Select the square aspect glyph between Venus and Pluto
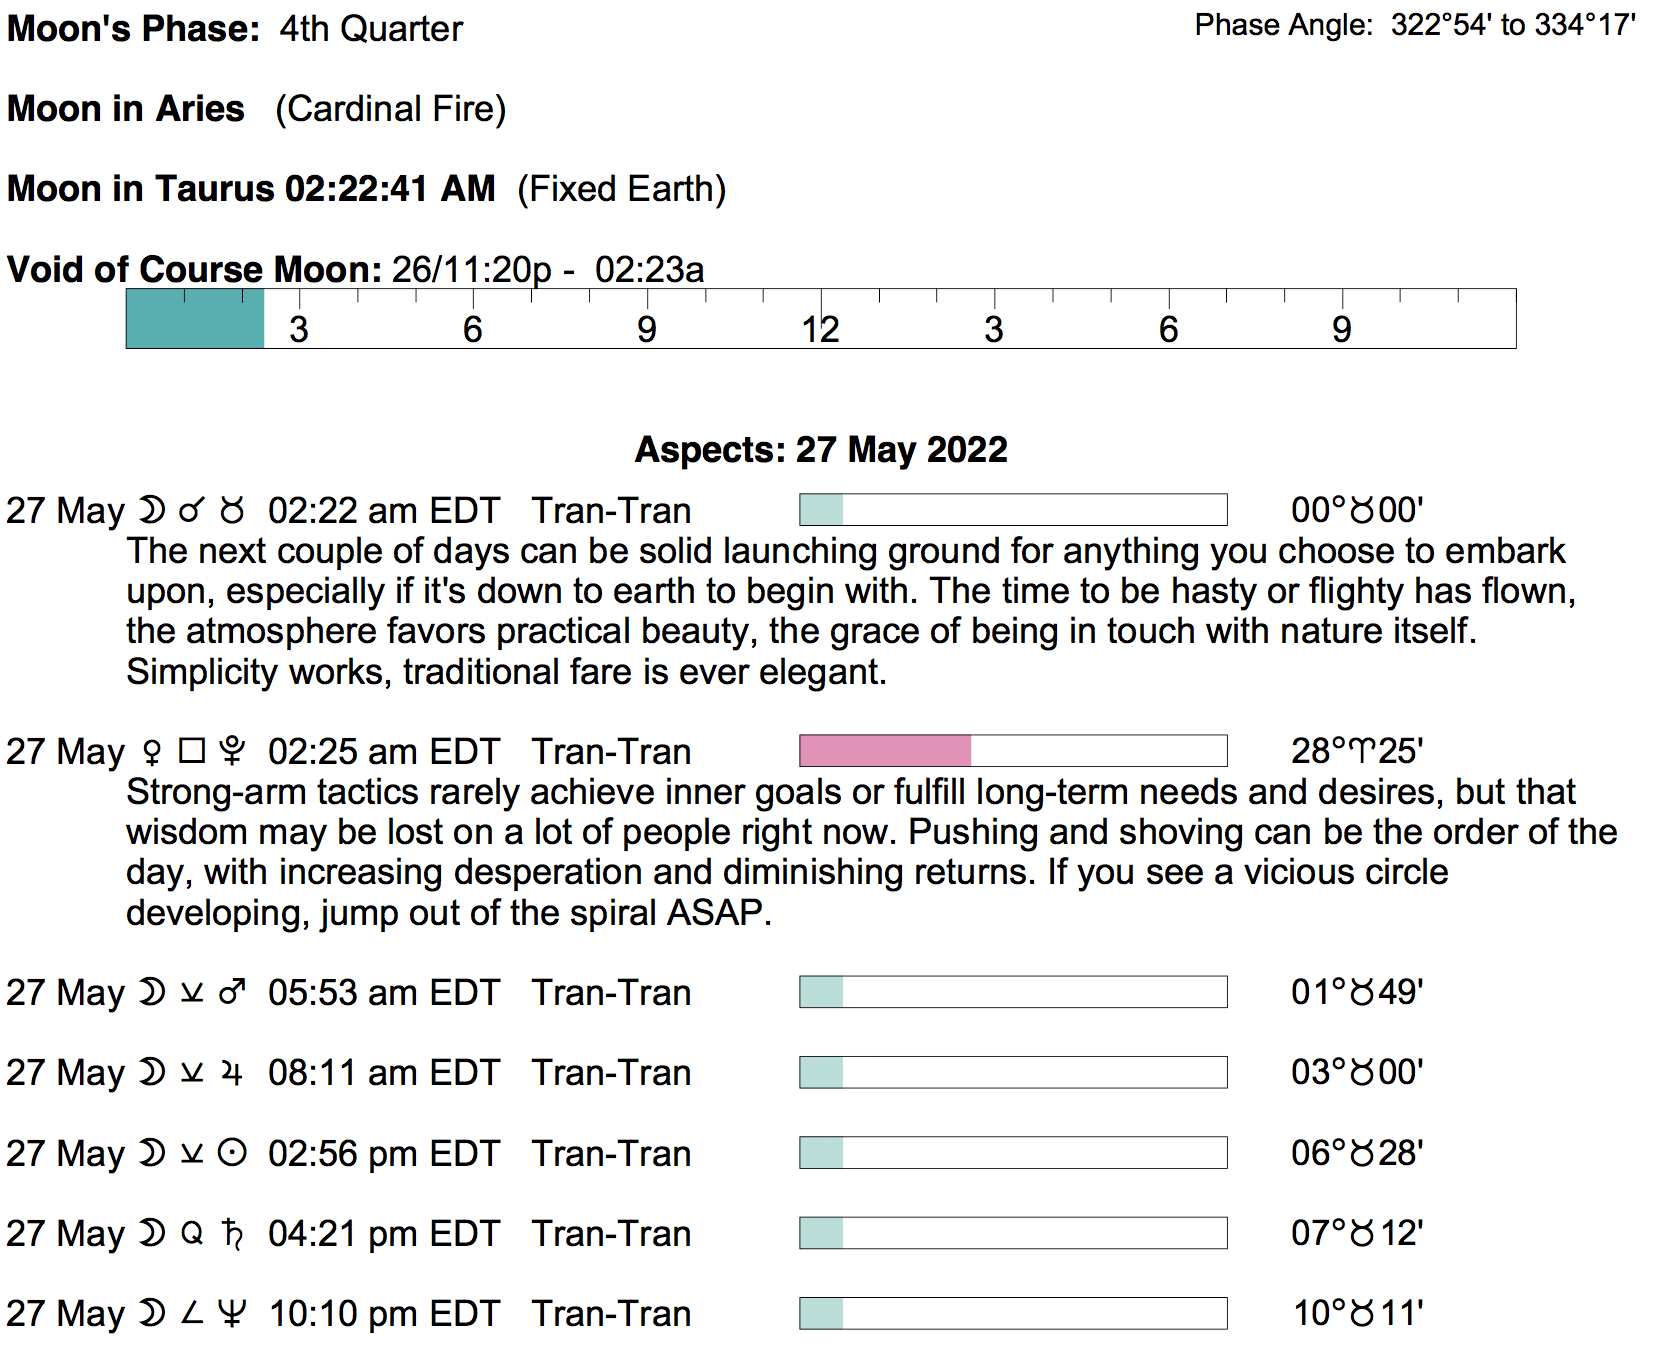 (x=192, y=751)
